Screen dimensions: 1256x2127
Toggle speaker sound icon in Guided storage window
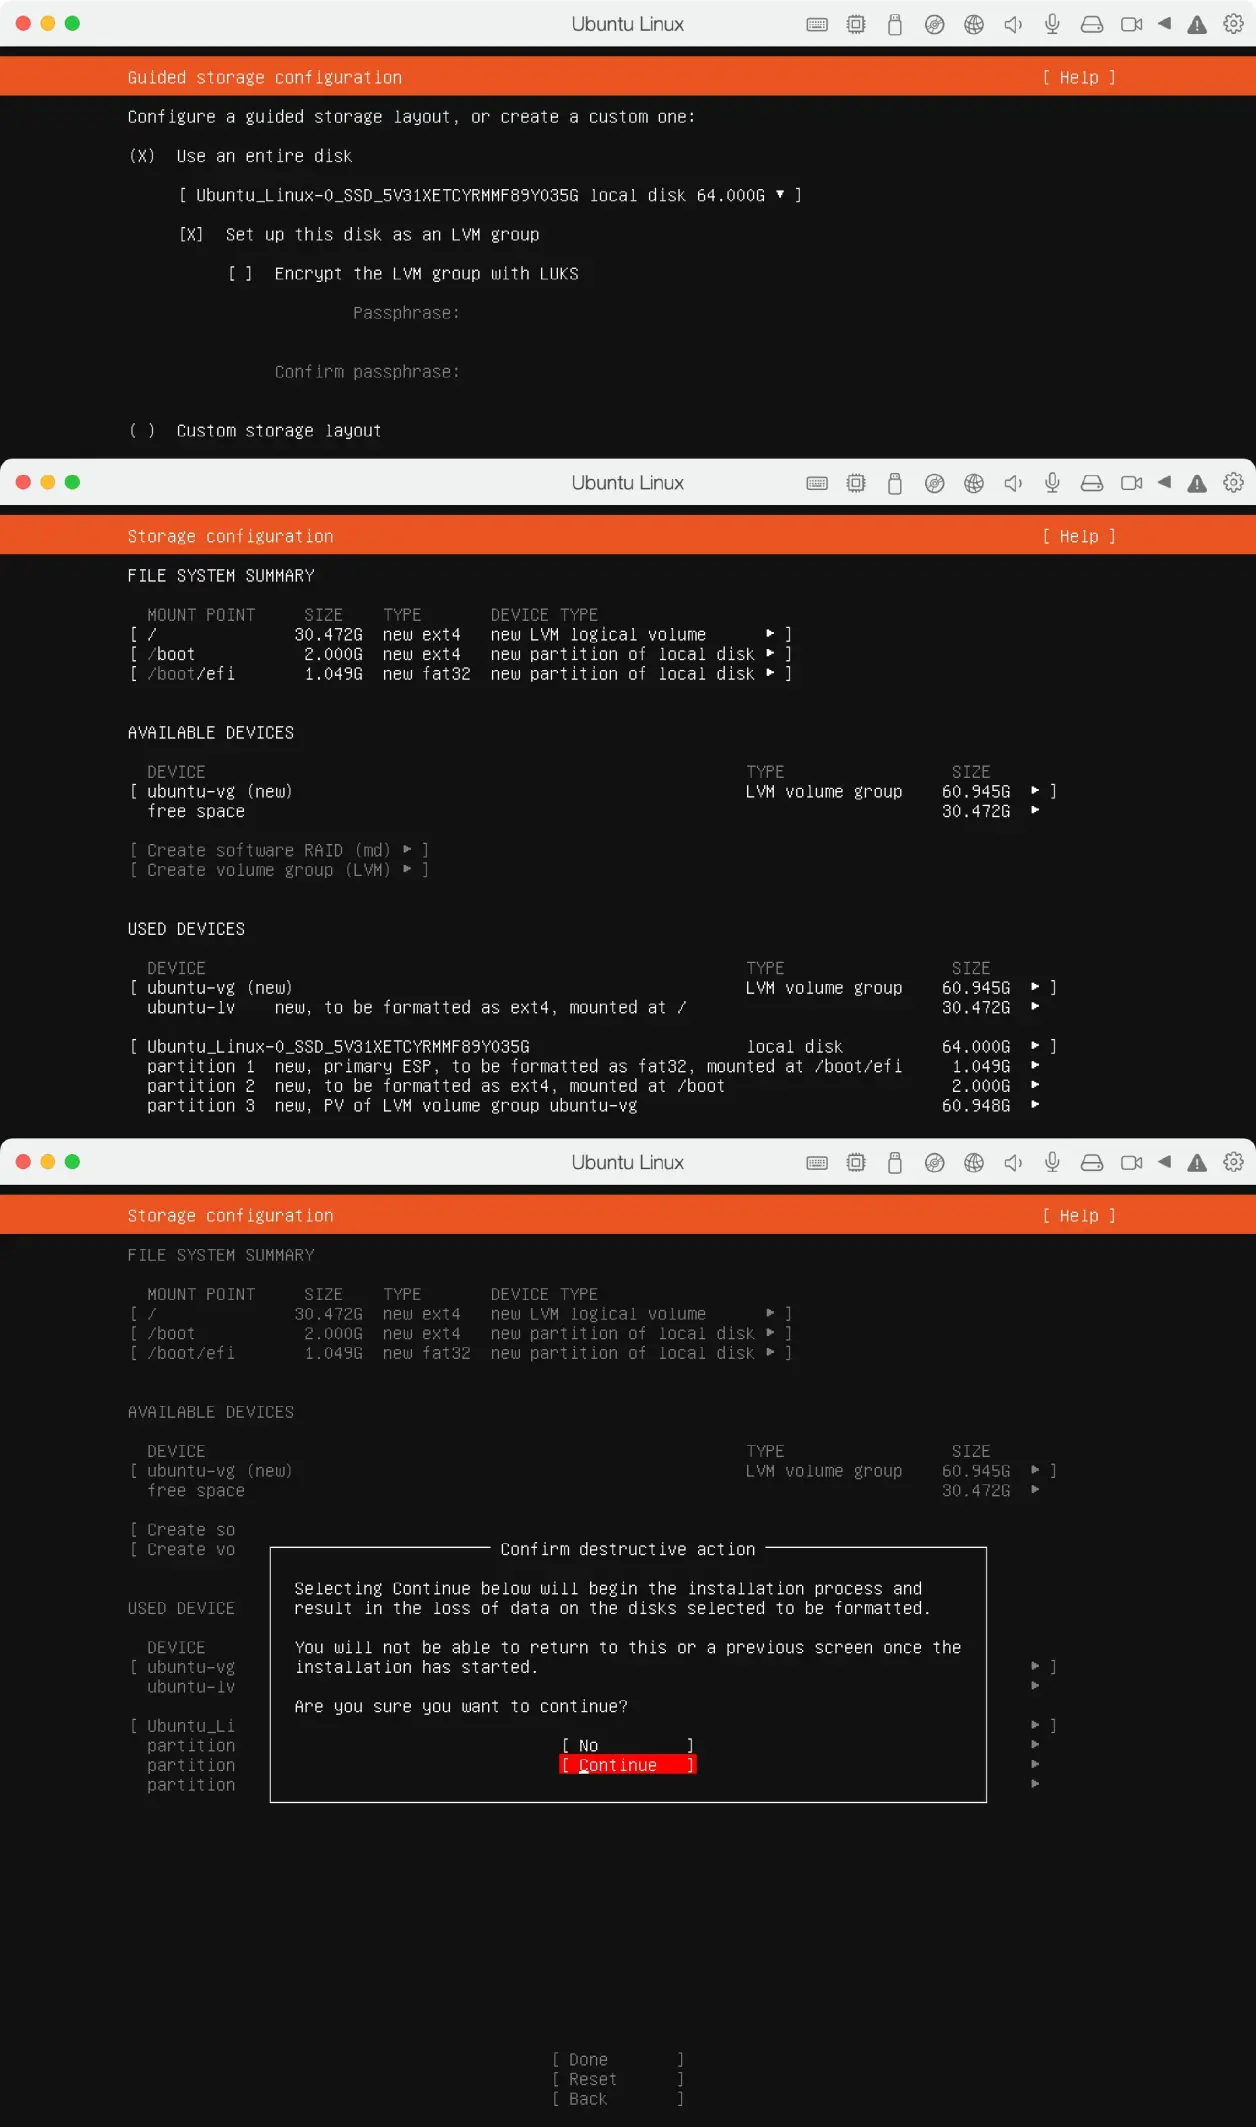click(x=1013, y=24)
